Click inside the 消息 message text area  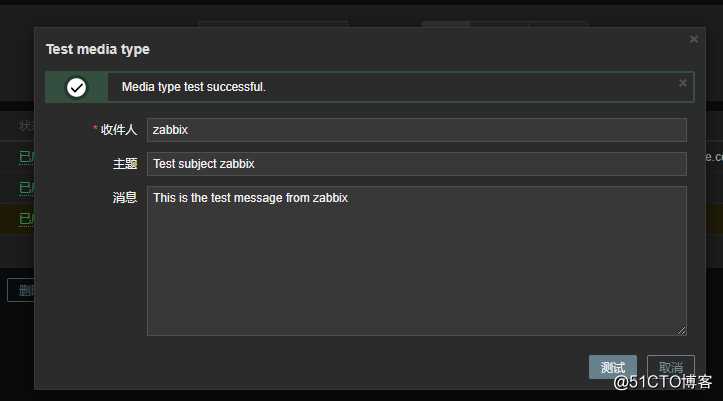tap(417, 260)
